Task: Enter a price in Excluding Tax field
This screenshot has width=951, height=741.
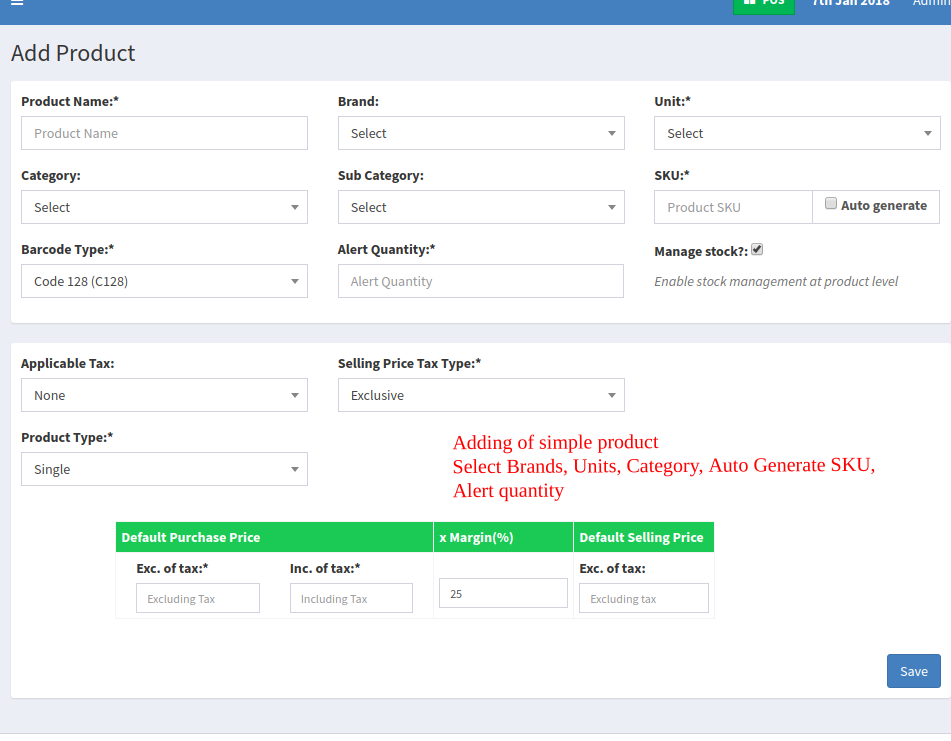Action: click(x=197, y=597)
